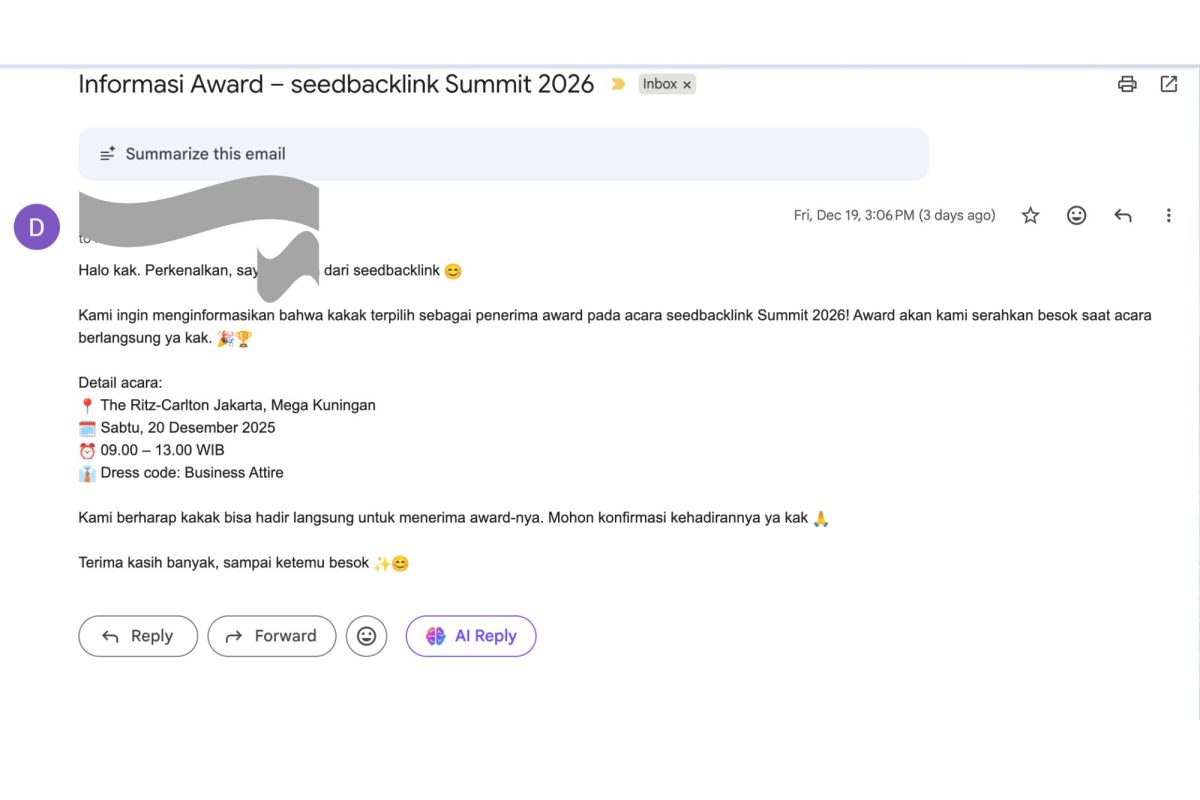1200x800 pixels.
Task: Click the round emoji button beside Forward
Action: coord(366,636)
